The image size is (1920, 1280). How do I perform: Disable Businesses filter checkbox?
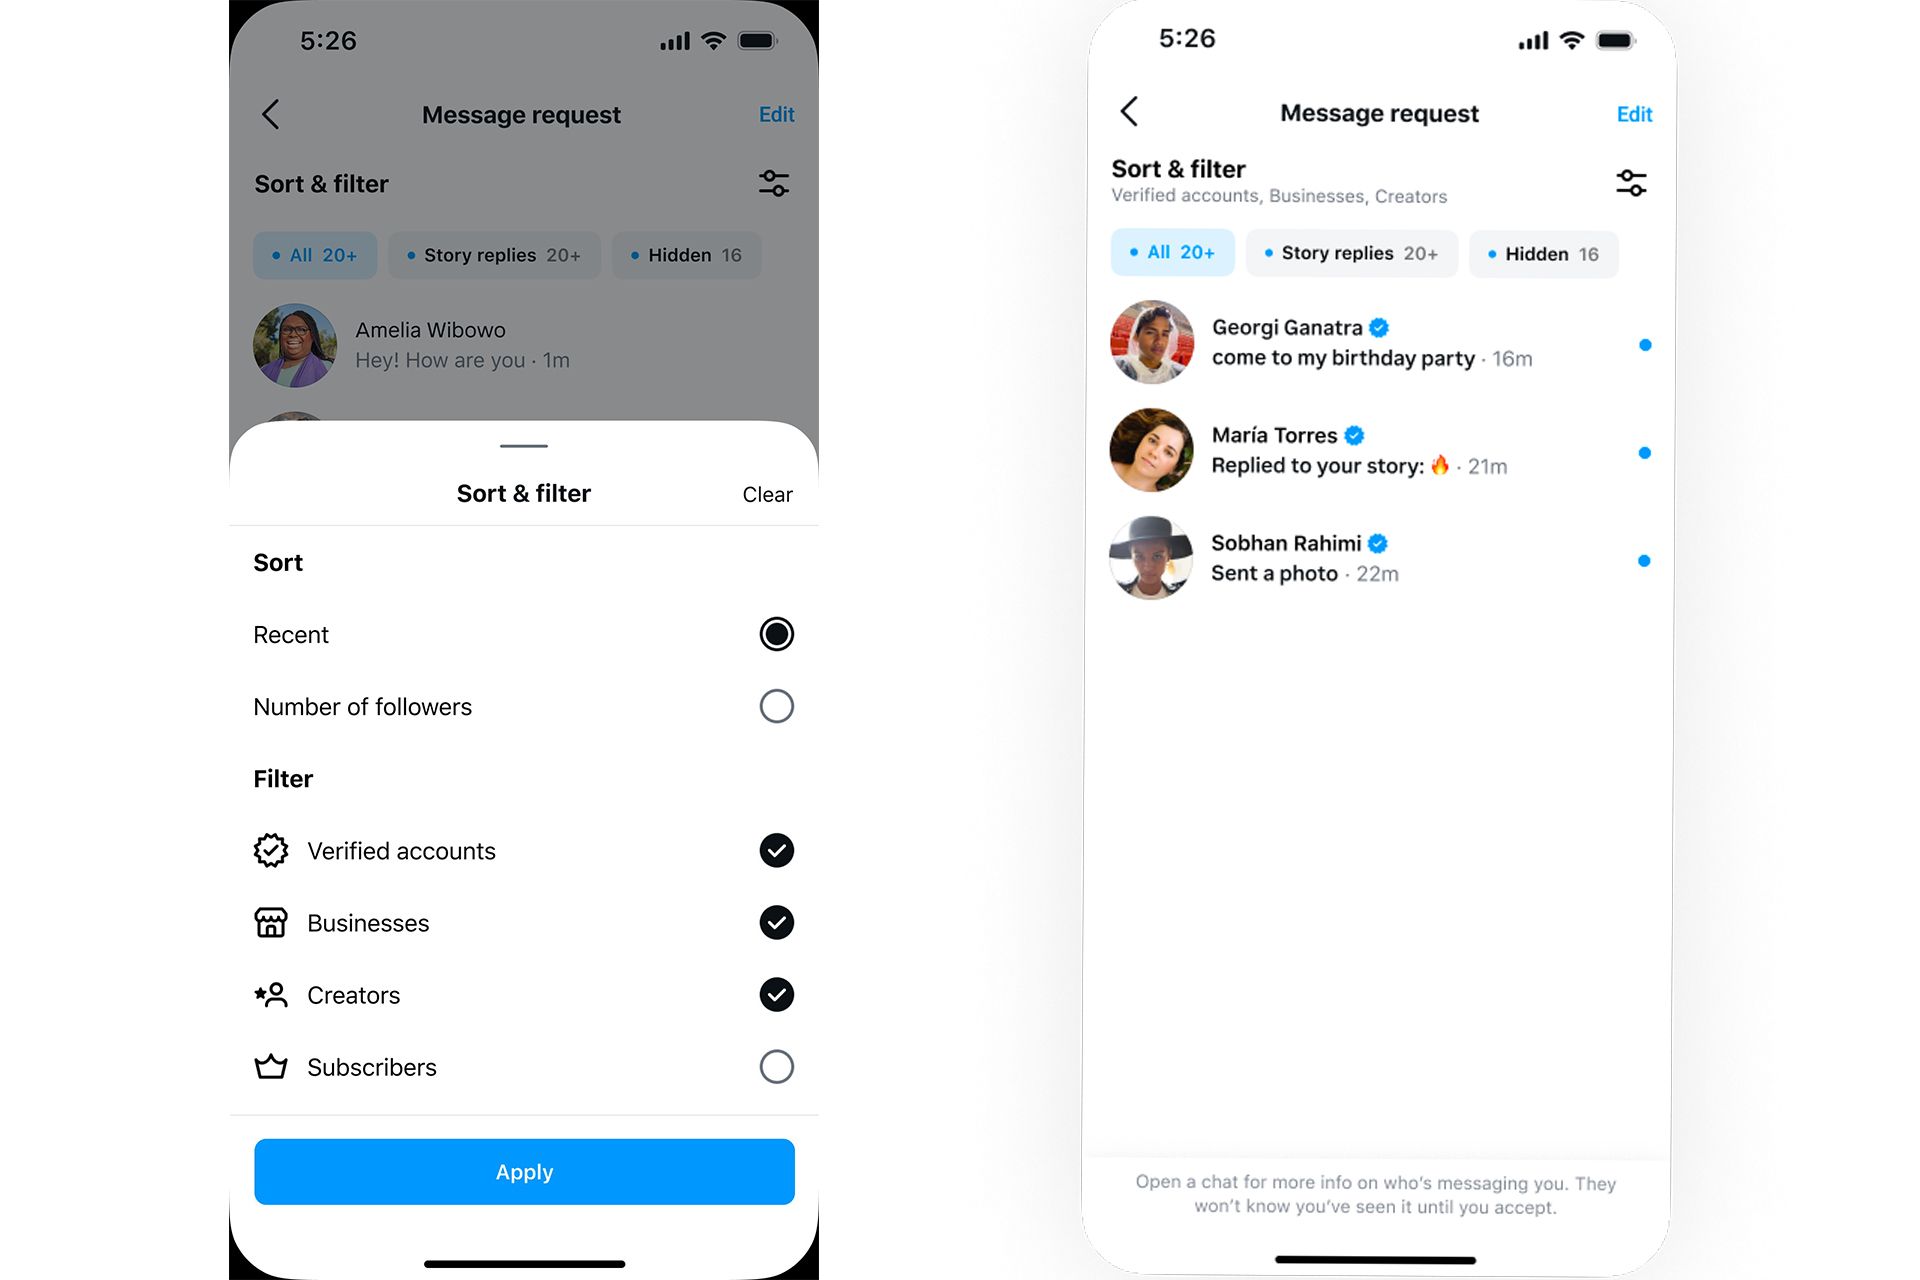pyautogui.click(x=776, y=921)
